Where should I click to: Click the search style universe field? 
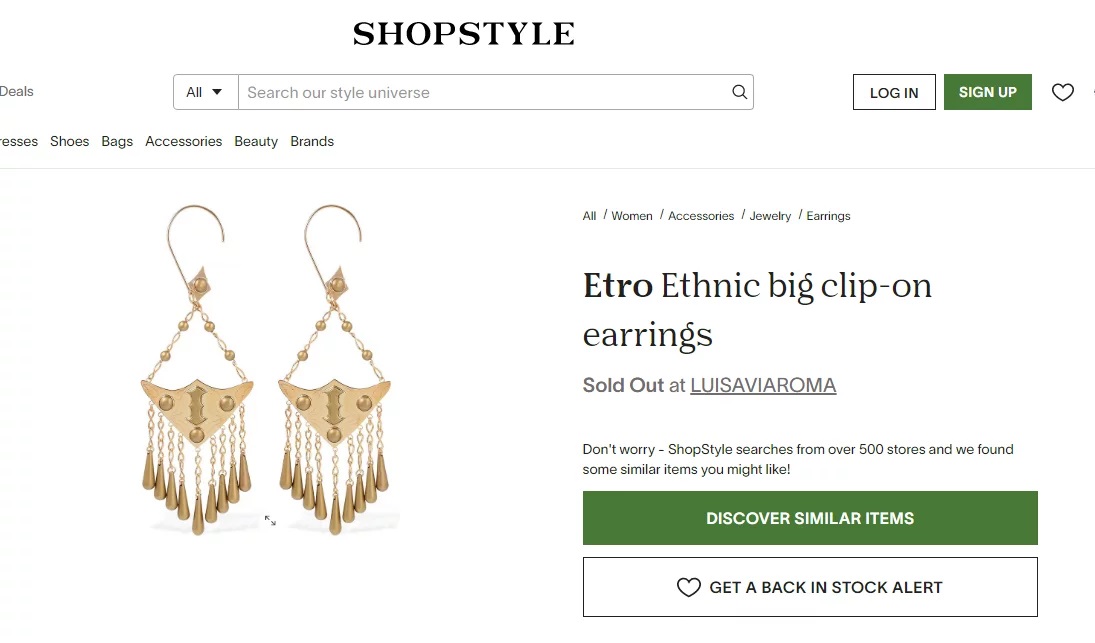tap(482, 92)
